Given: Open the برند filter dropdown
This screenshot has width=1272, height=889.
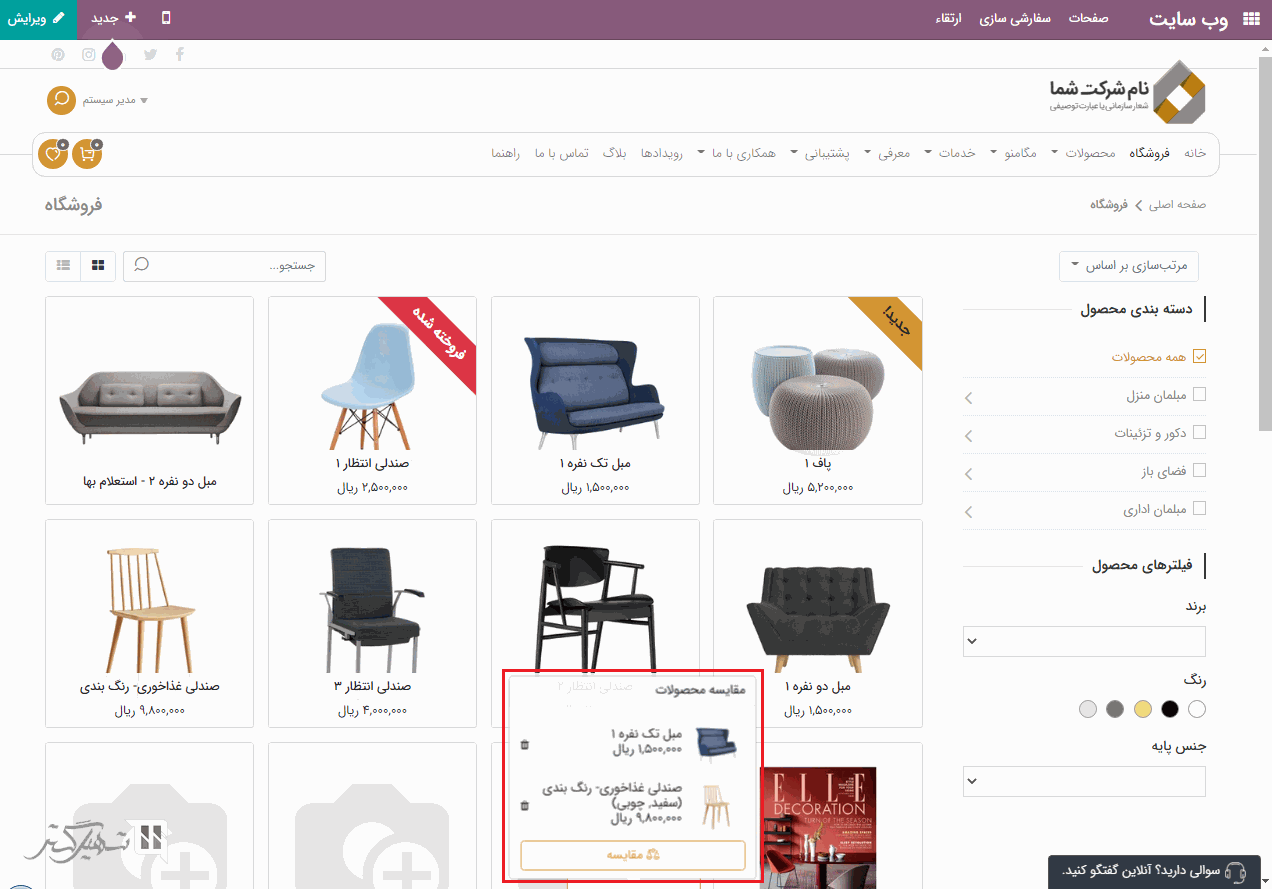Looking at the screenshot, I should [1084, 642].
